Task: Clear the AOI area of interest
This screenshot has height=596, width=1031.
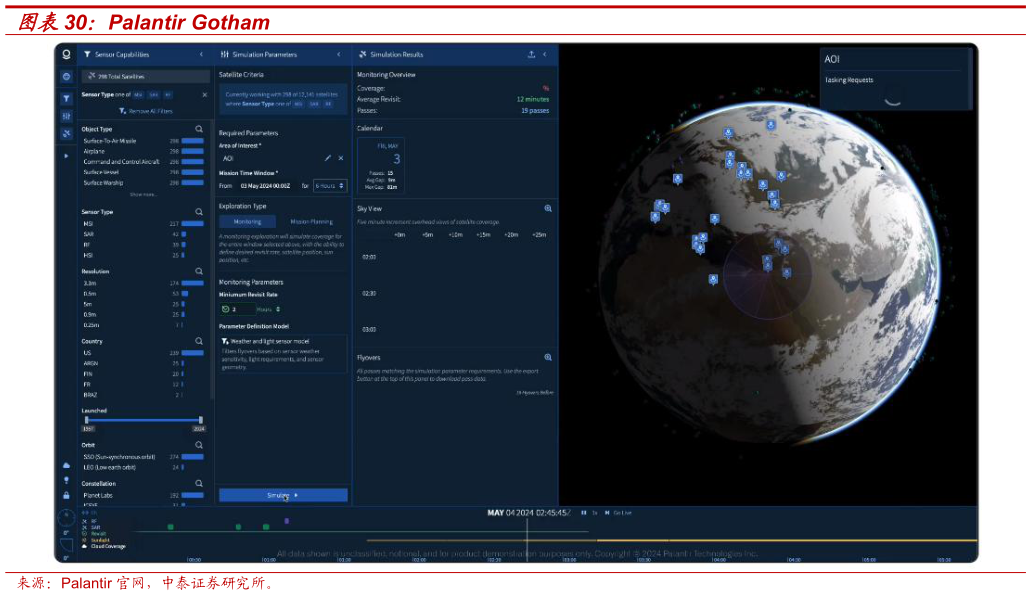Action: pyautogui.click(x=341, y=158)
